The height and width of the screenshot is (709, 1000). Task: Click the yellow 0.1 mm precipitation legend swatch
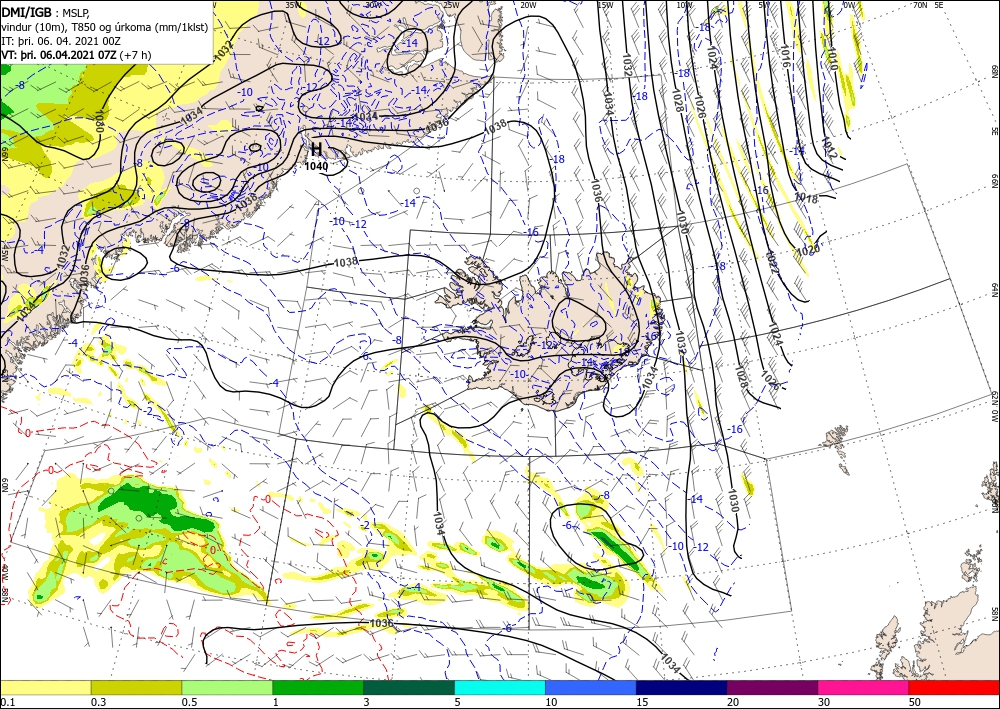[x=45, y=687]
